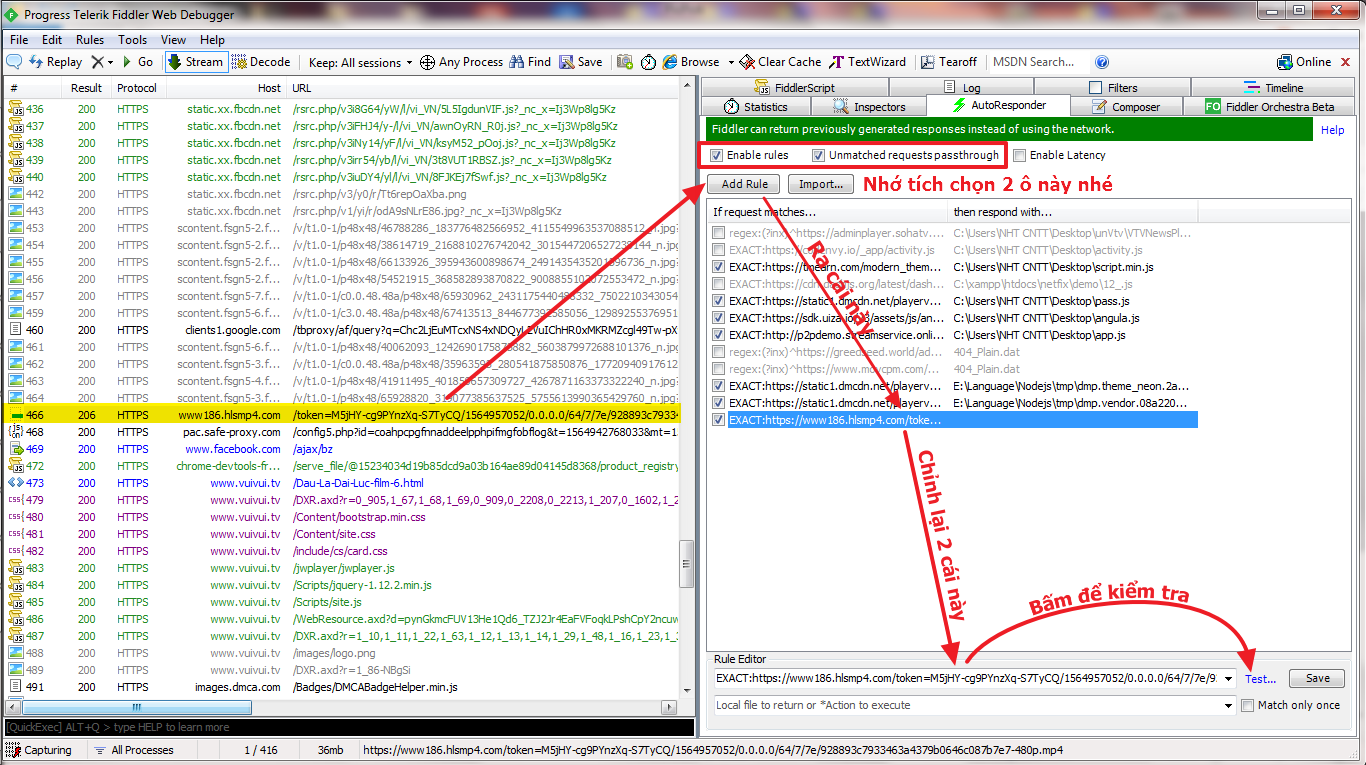Pick the Any Process target icon
This screenshot has width=1366, height=765.
click(x=461, y=62)
